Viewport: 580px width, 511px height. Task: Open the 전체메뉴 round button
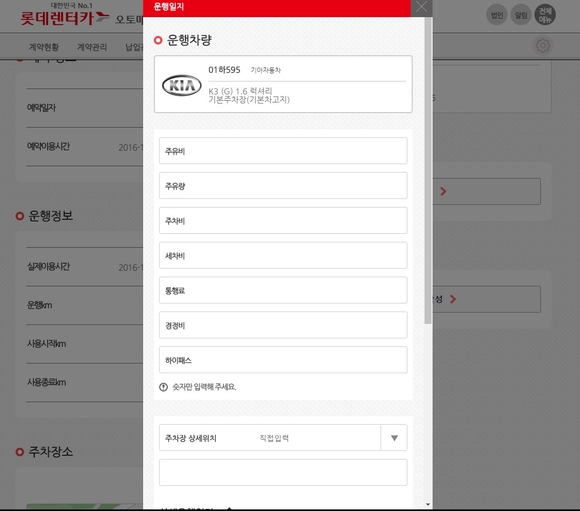click(x=545, y=15)
